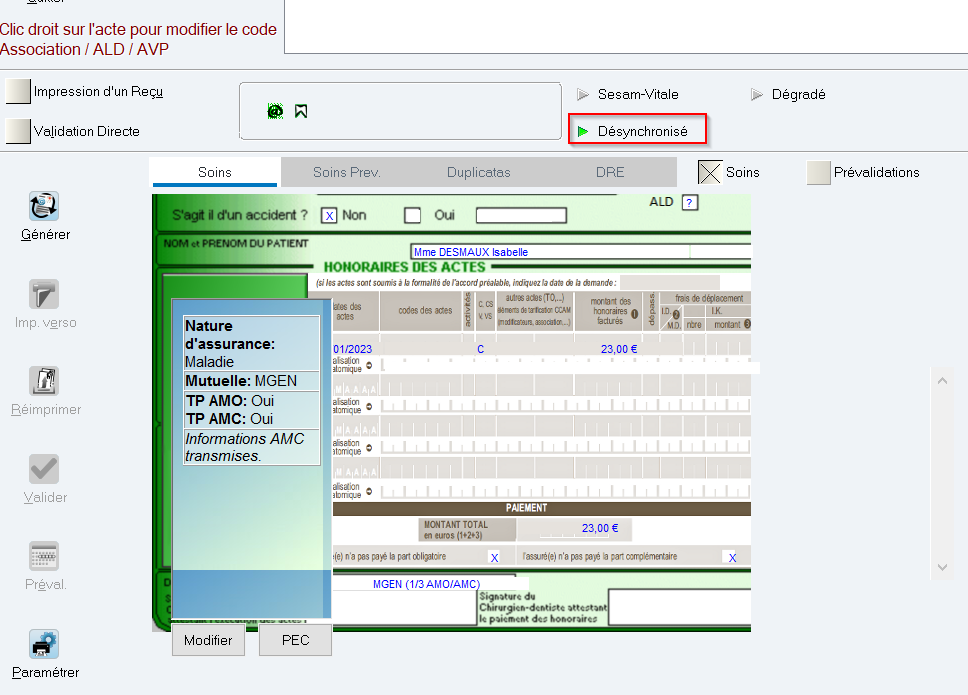Click the Dégradé mode label
Viewport: 968px width, 695px height.
point(798,94)
